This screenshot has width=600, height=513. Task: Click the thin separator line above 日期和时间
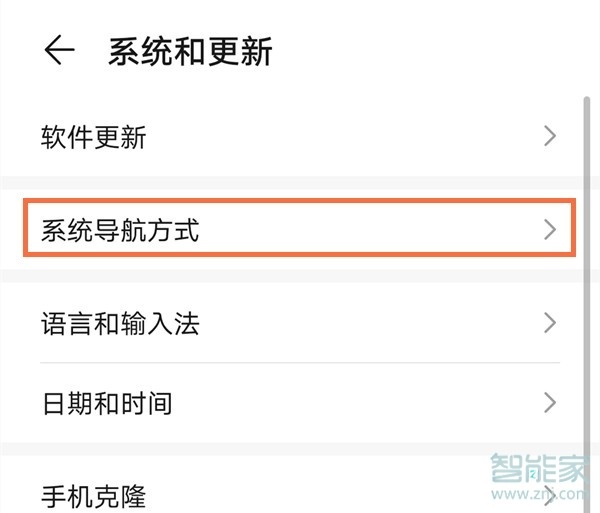click(300, 363)
